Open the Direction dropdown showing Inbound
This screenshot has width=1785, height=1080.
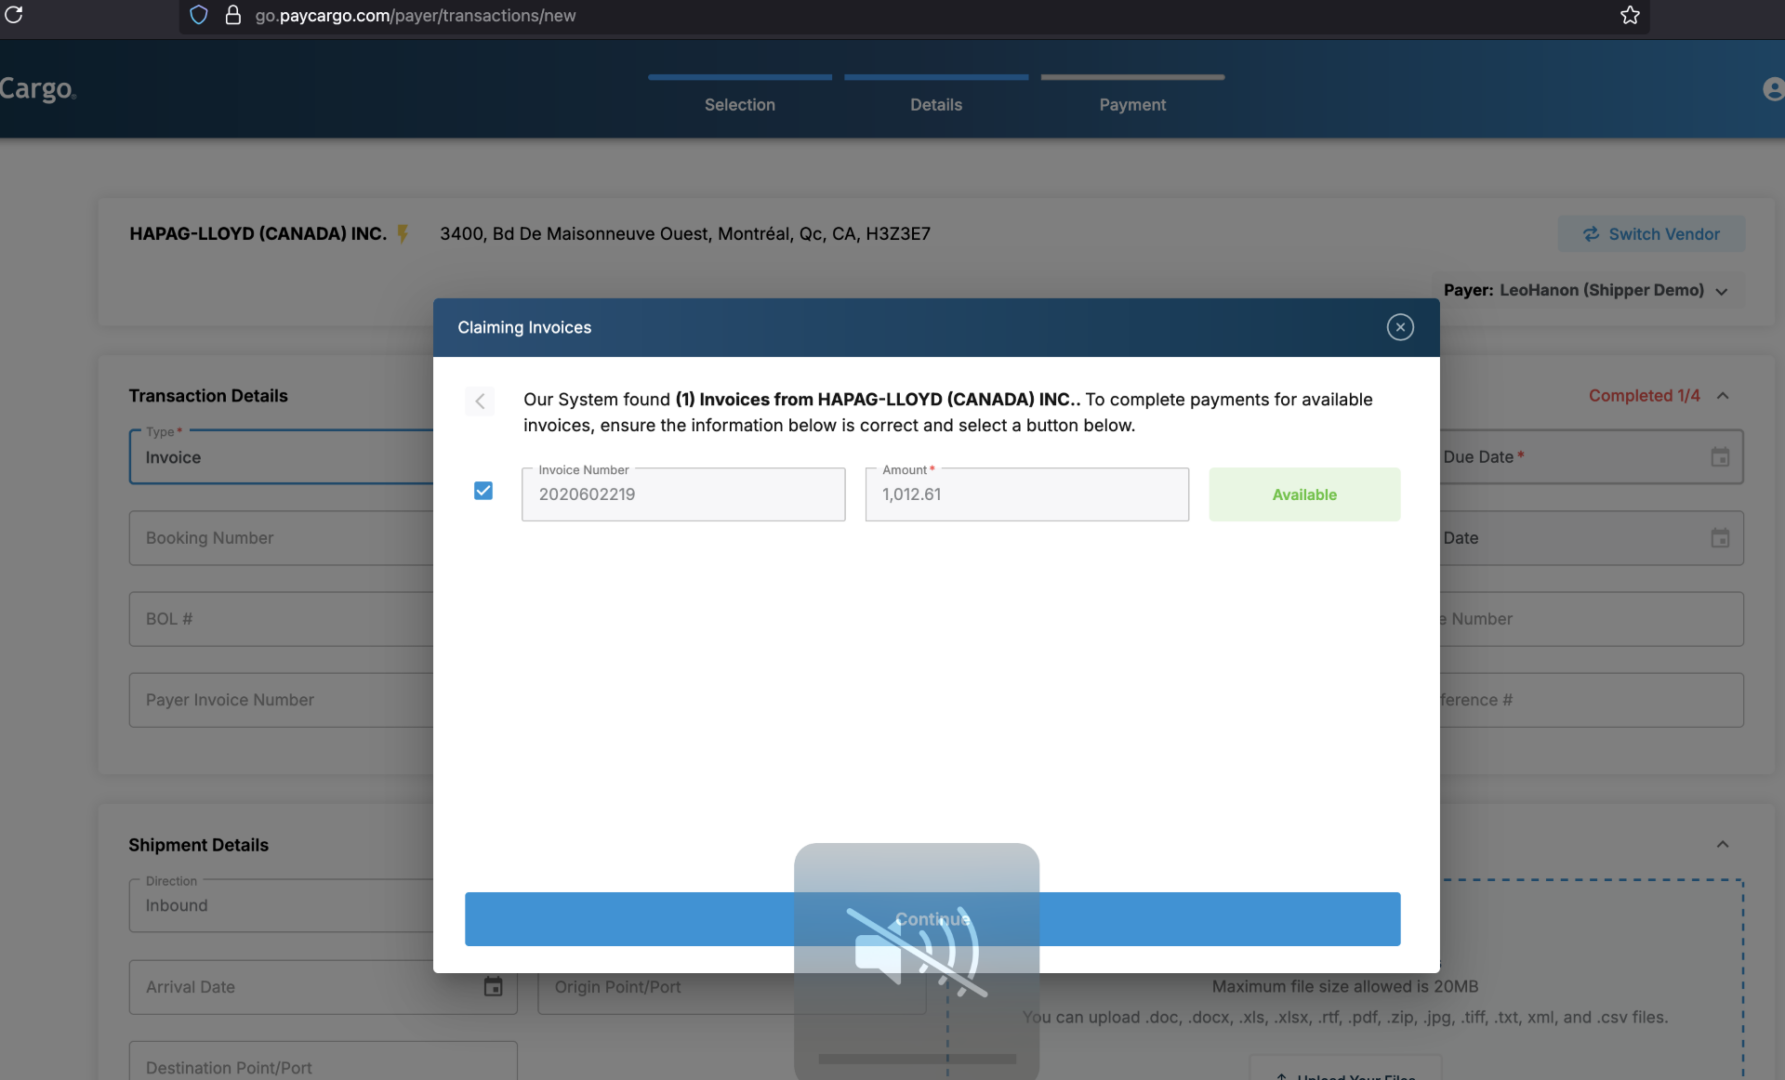pos(281,906)
